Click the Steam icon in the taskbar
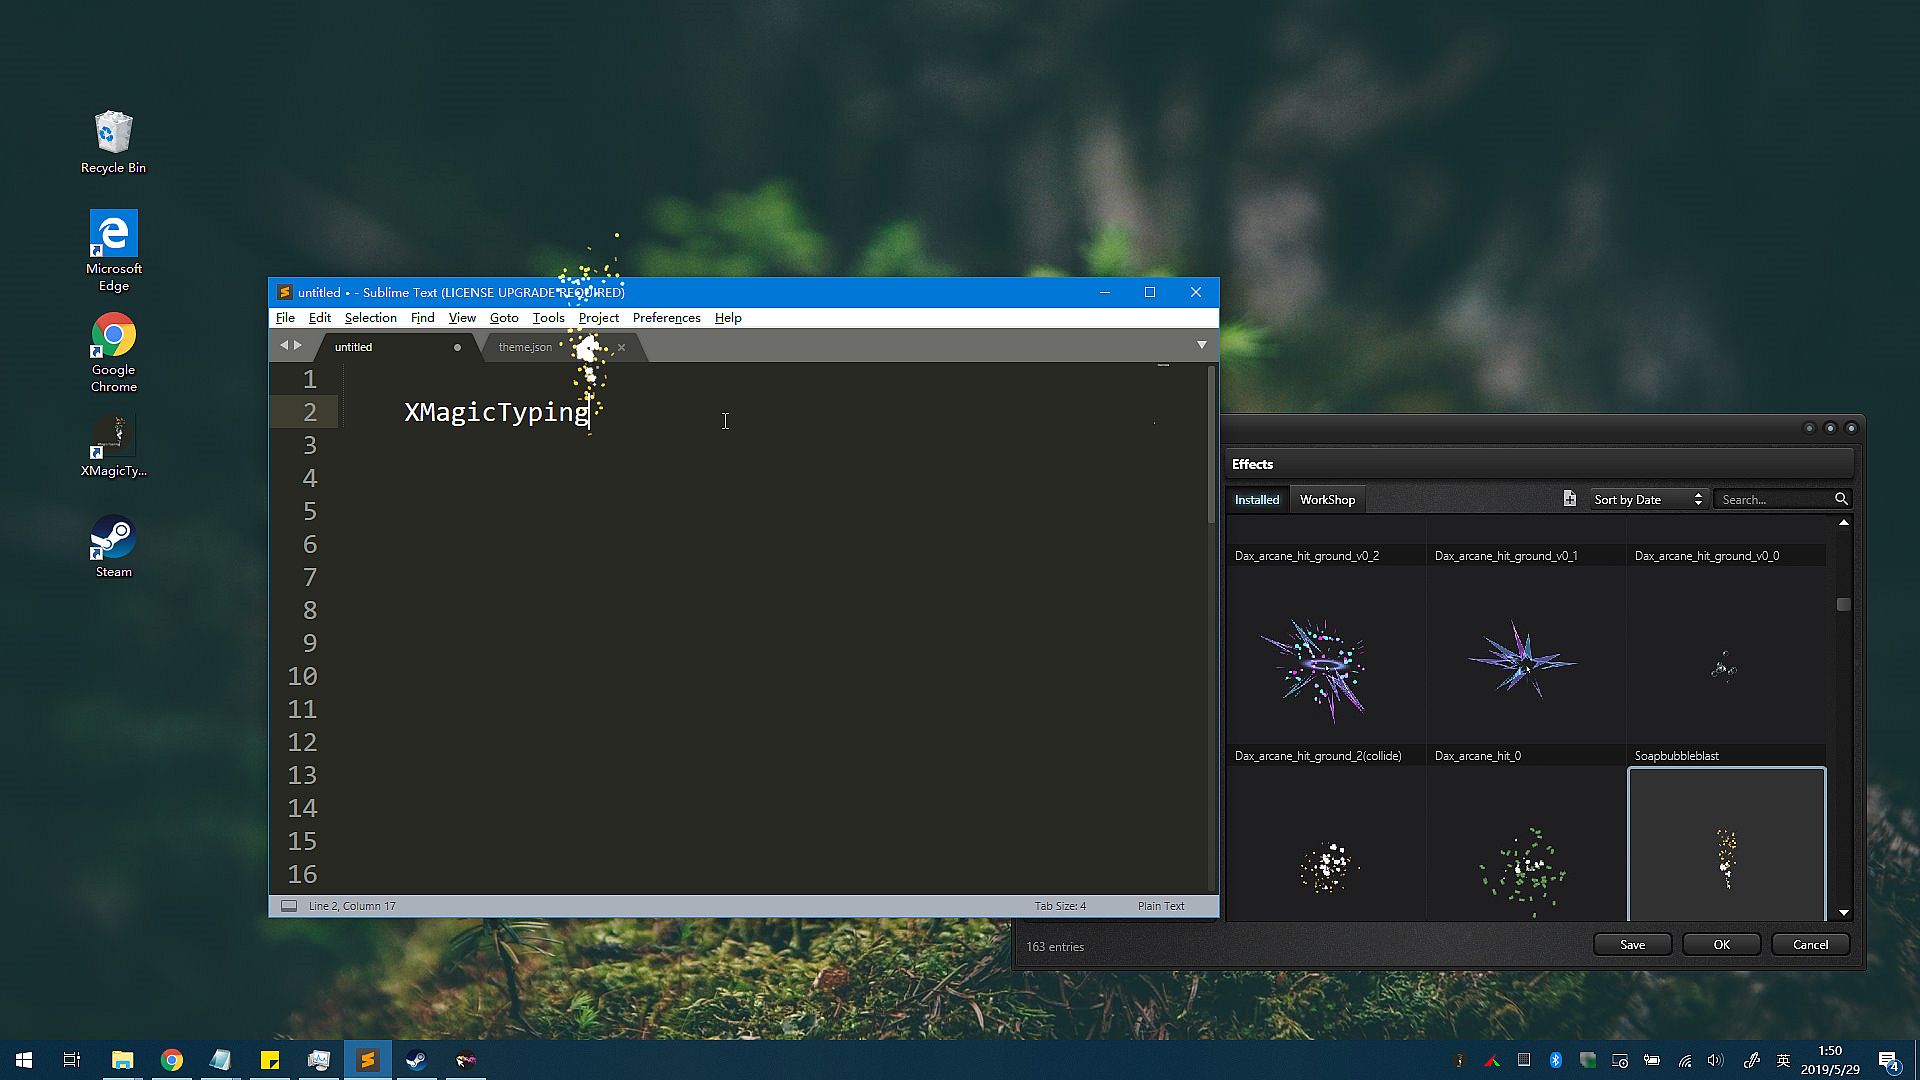This screenshot has width=1920, height=1080. click(417, 1060)
